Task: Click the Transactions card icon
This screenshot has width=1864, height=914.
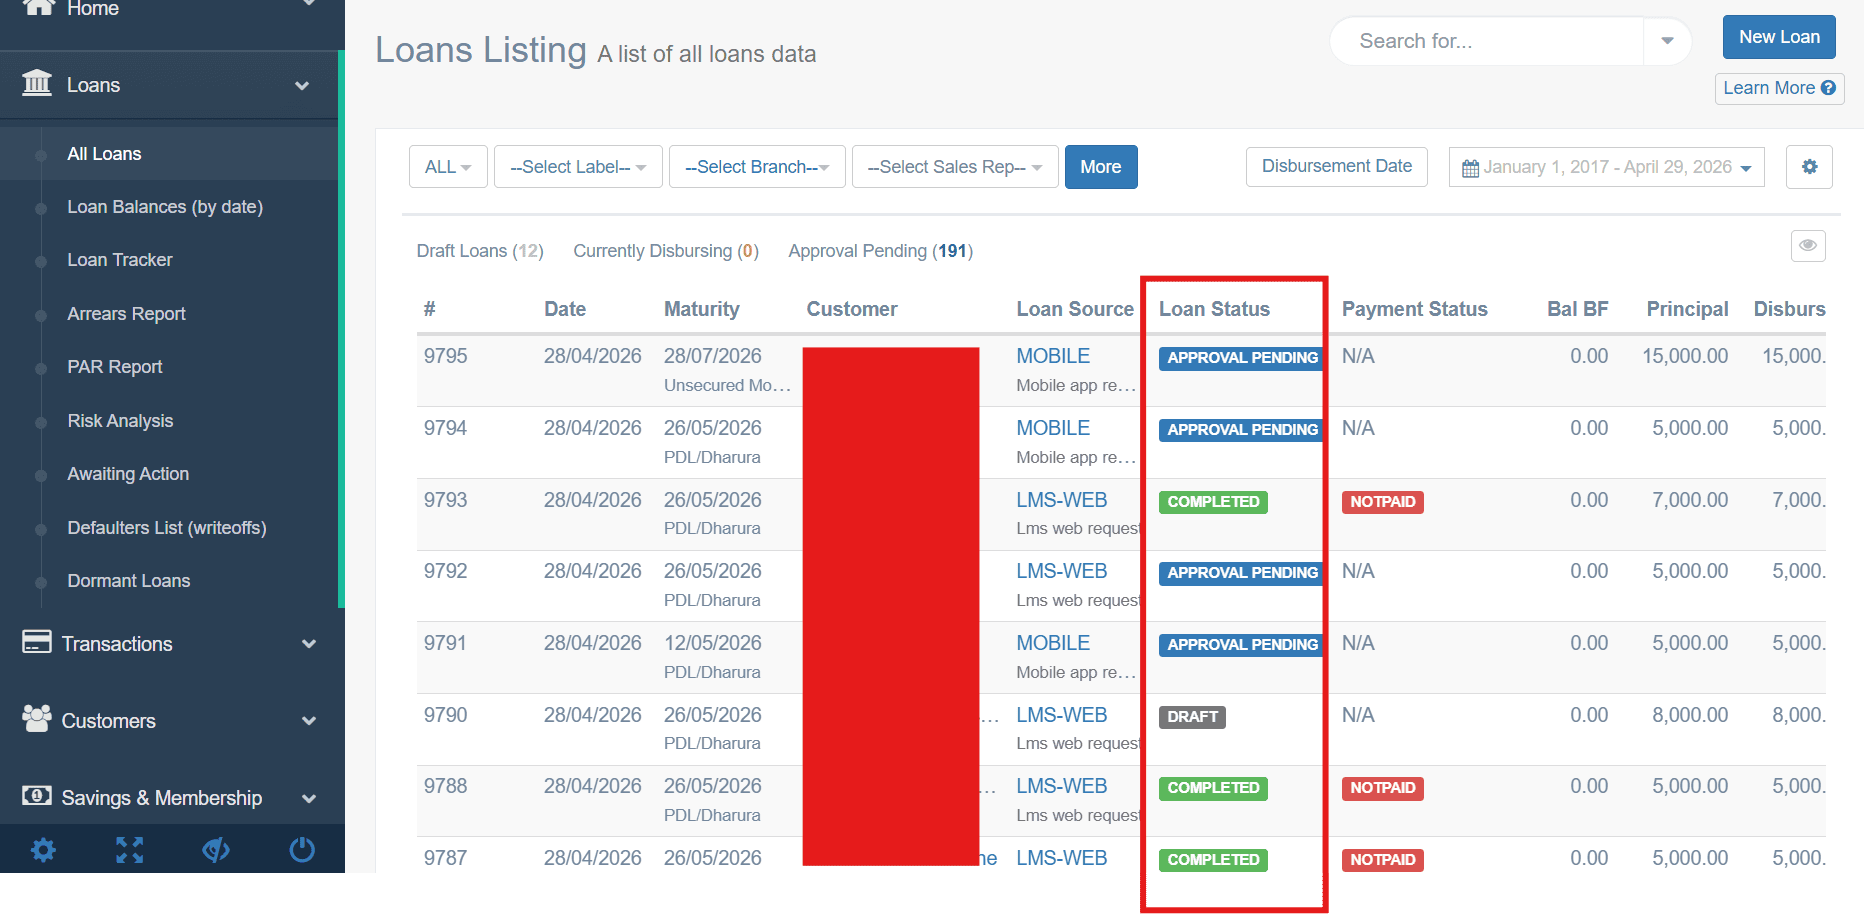Action: pos(37,642)
